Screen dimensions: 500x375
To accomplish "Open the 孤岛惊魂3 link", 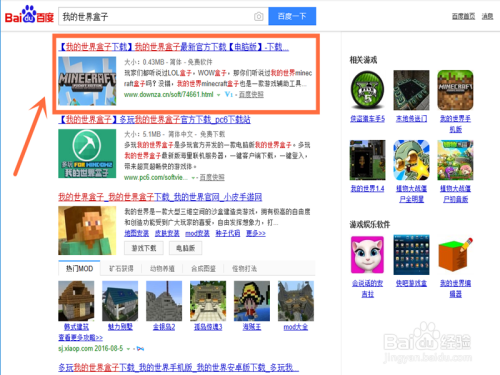I will tap(208, 327).
